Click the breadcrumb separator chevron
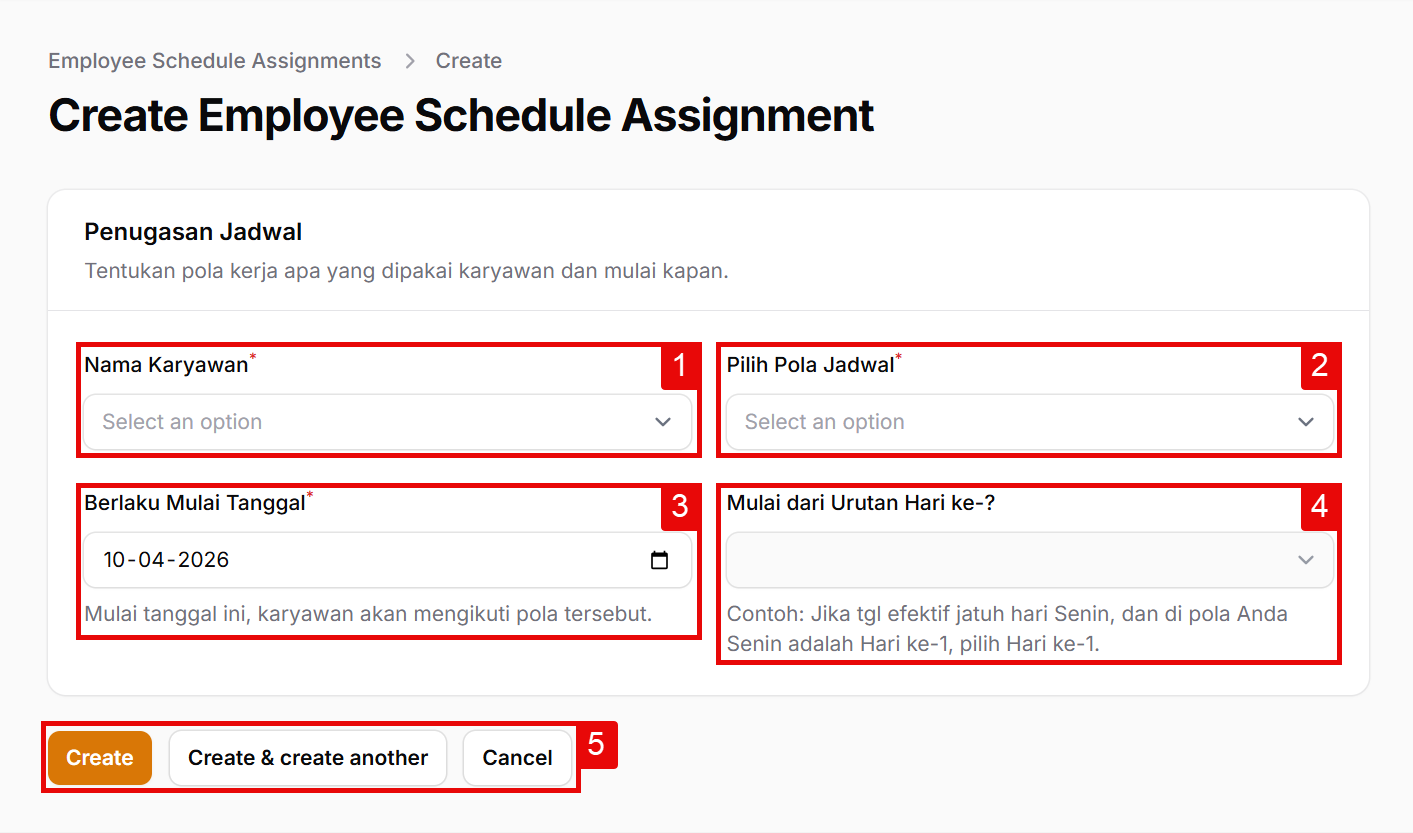 [x=409, y=61]
